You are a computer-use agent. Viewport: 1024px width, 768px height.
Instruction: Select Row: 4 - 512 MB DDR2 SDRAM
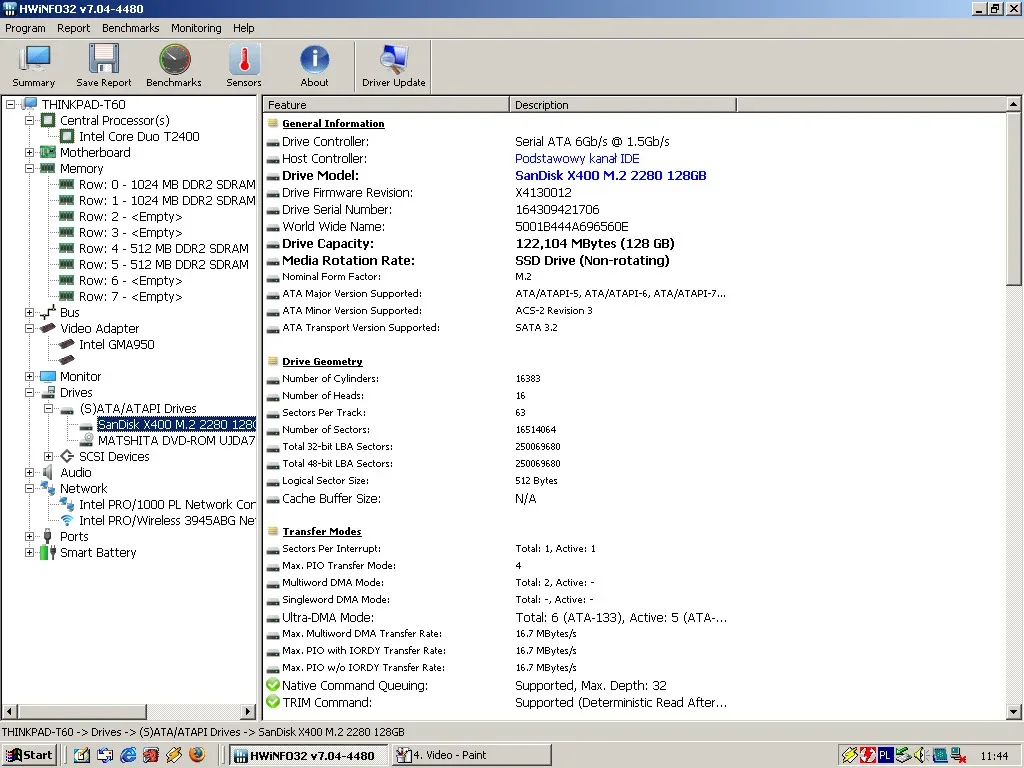pos(164,248)
